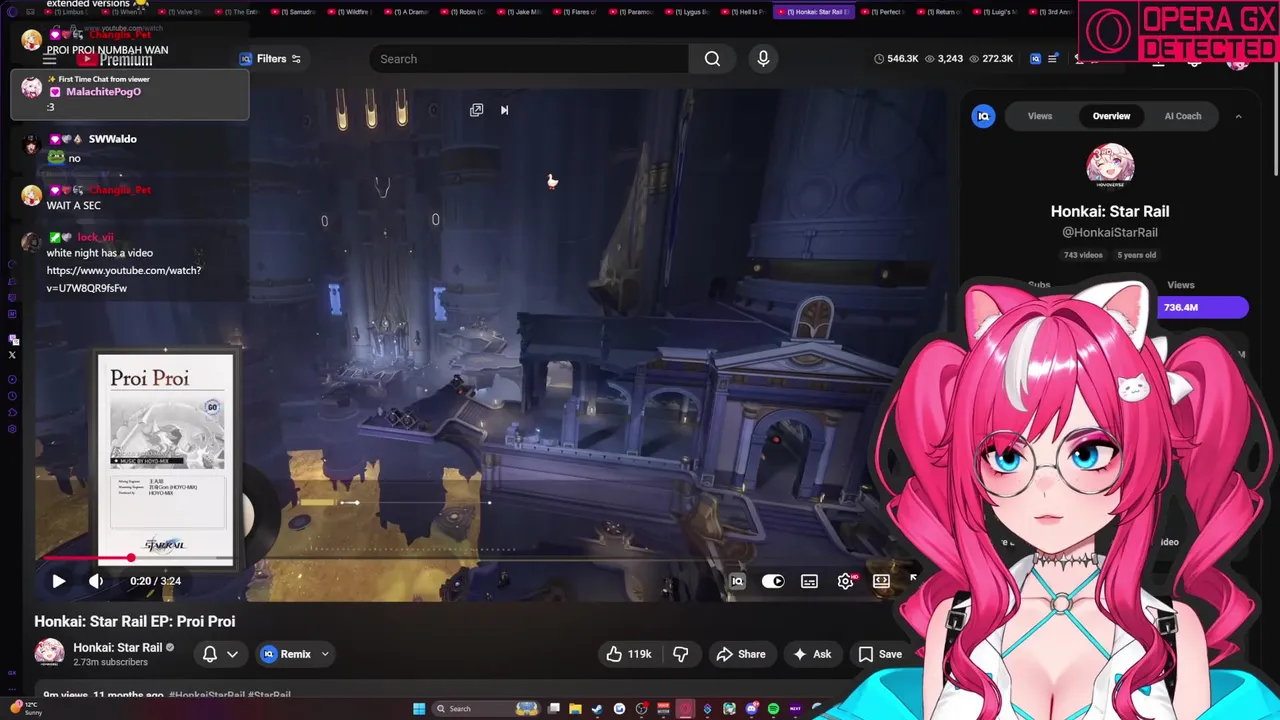The height and width of the screenshot is (720, 1280).
Task: Click the video progress bar scrubber
Action: point(131,558)
